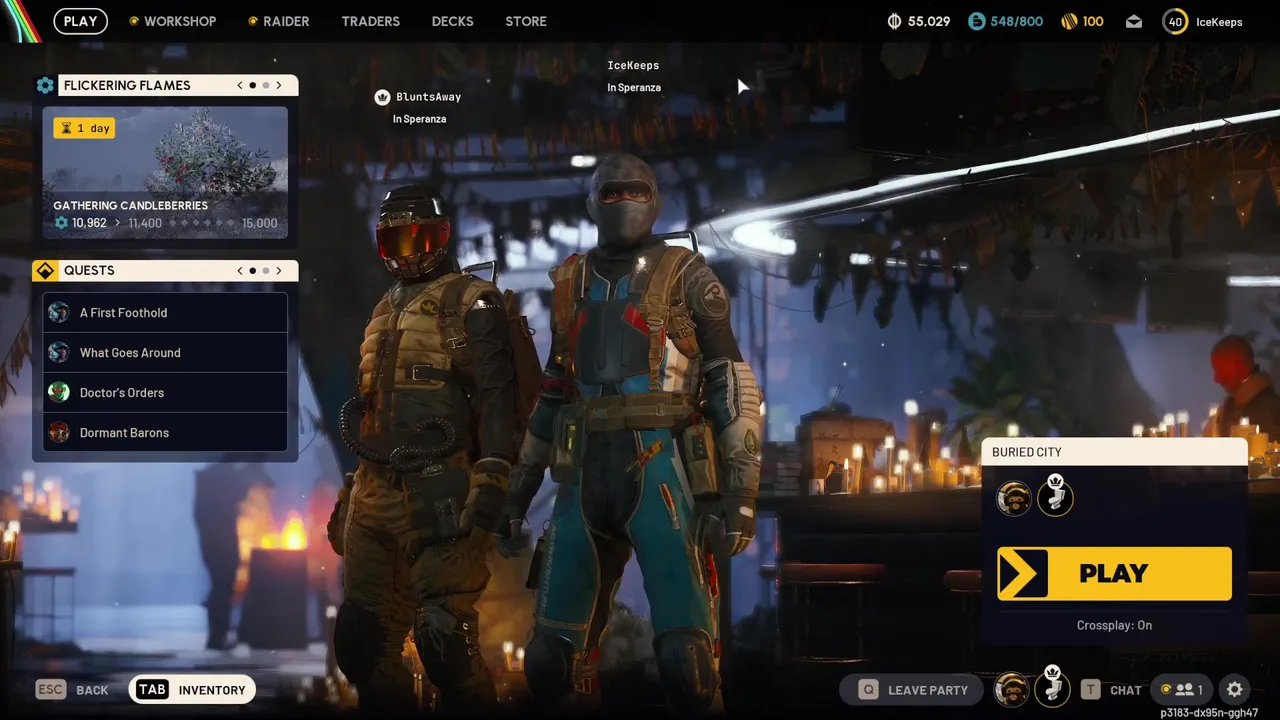Go to next Flickering Flames page
This screenshot has width=1280, height=720.
click(x=279, y=85)
